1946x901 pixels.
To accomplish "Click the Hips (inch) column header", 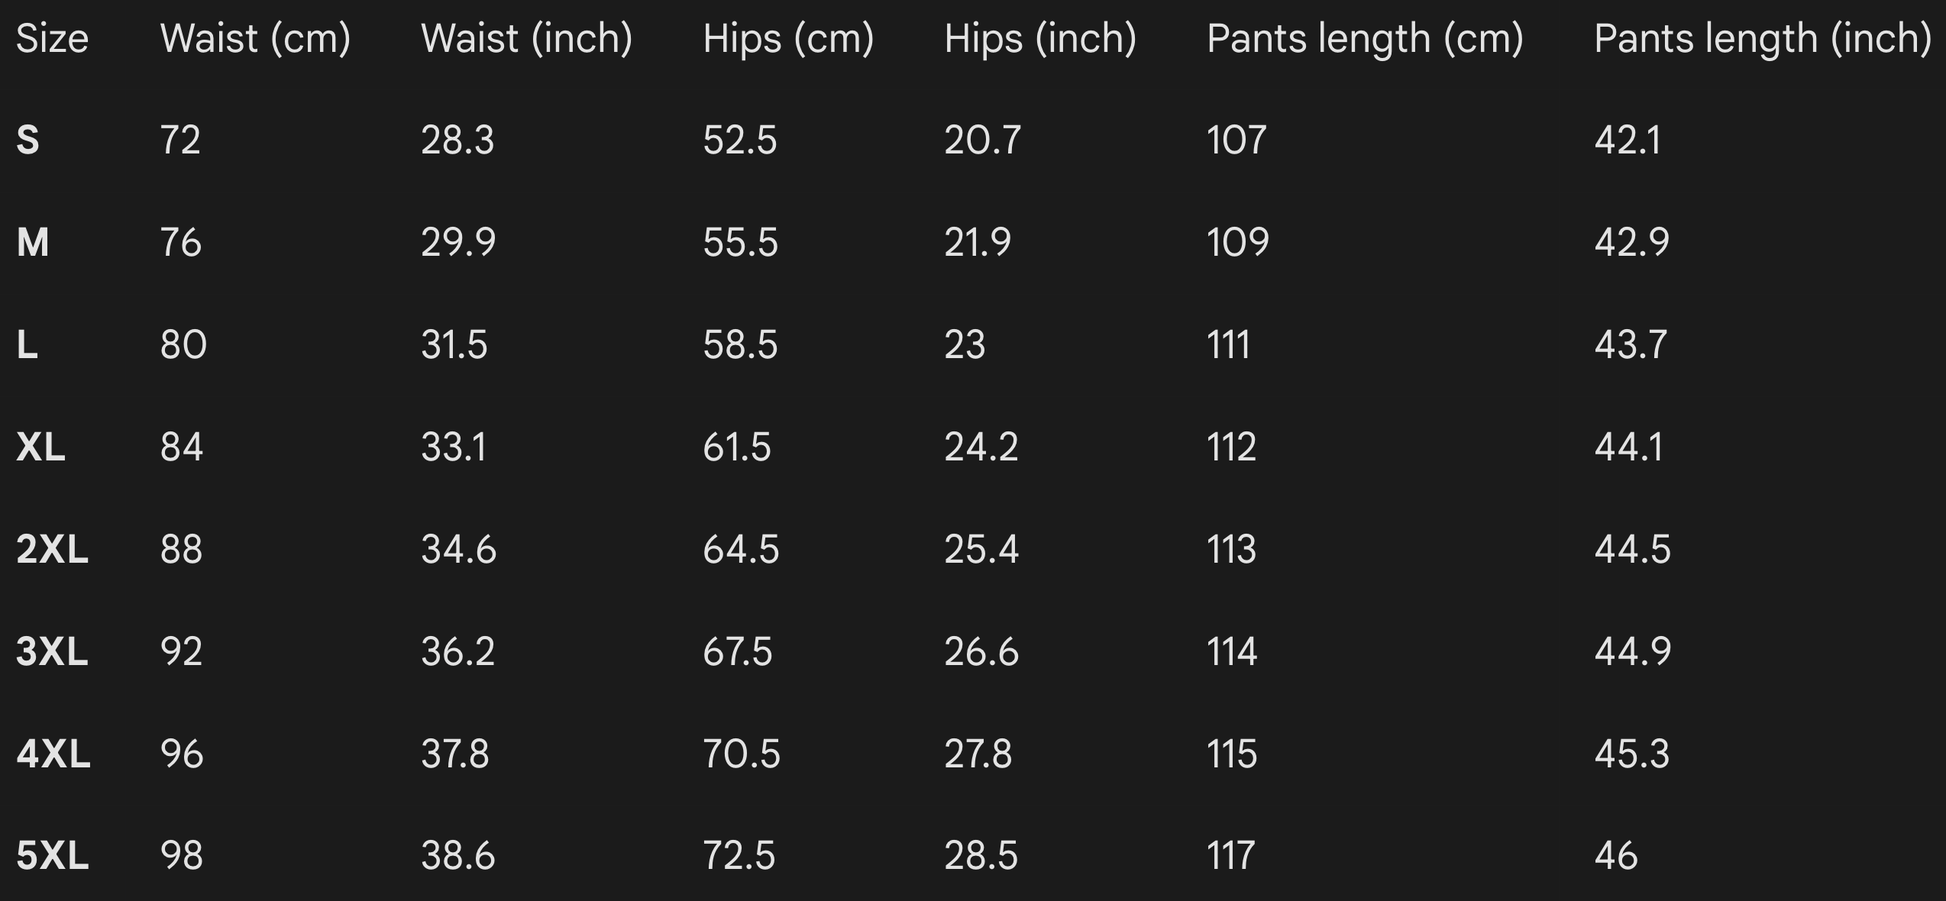I will 1040,39.
